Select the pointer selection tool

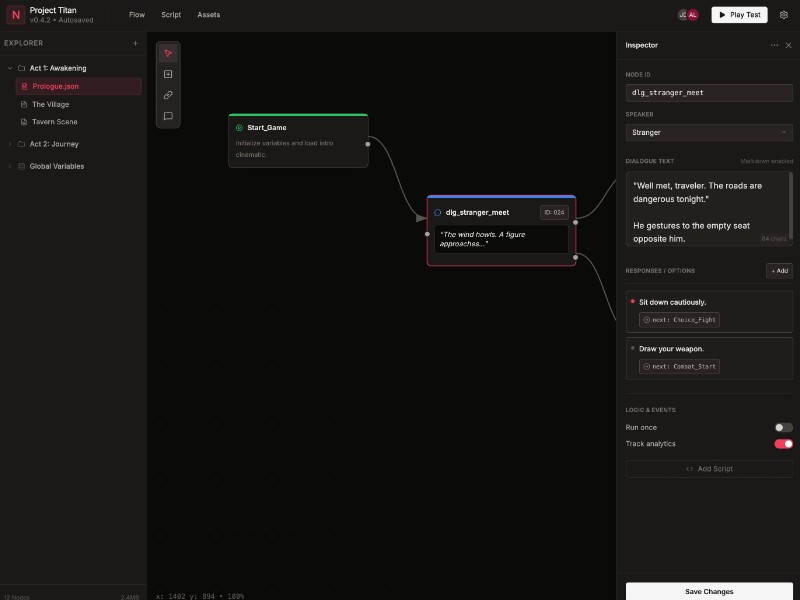(168, 53)
